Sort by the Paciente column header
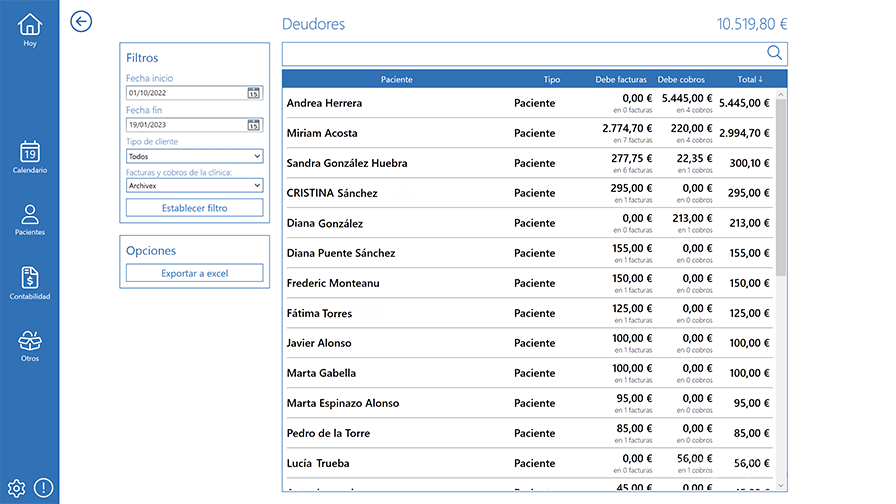This screenshot has width=896, height=504. [x=396, y=79]
